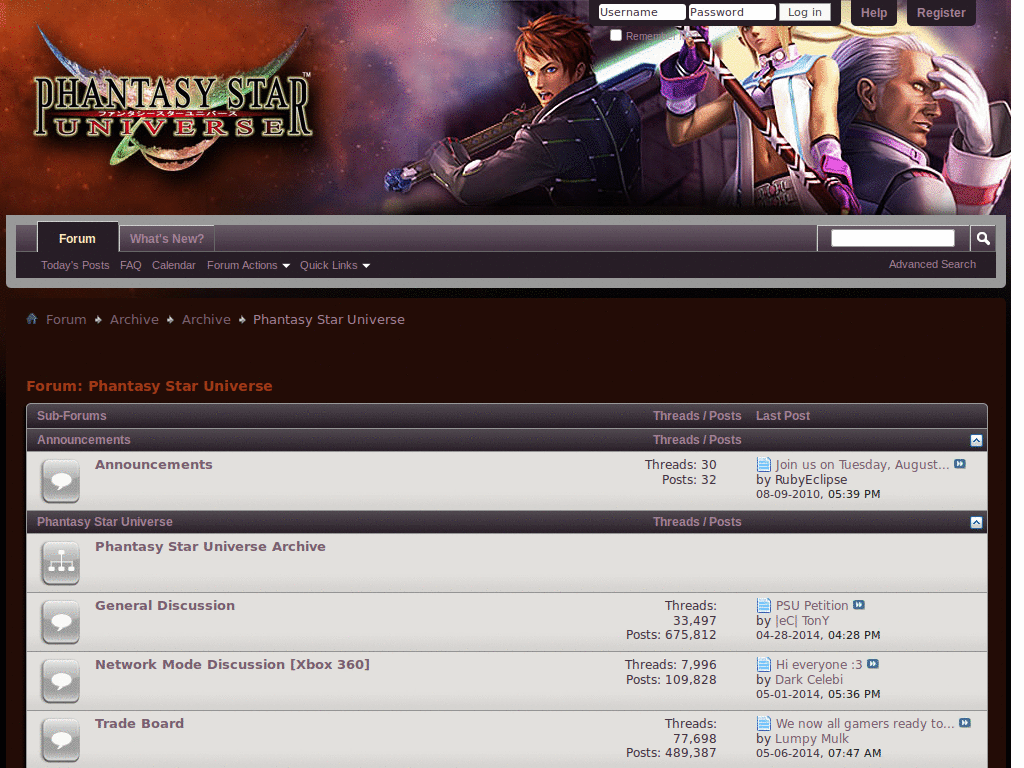Focus the Password input field
1024x768 pixels.
[x=732, y=12]
